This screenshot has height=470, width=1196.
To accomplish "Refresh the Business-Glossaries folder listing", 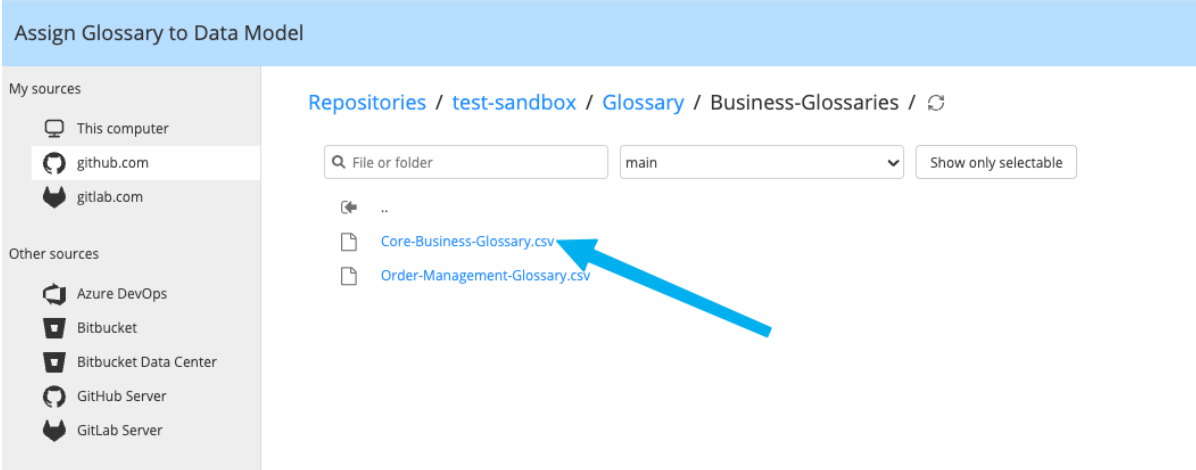I will 936,103.
